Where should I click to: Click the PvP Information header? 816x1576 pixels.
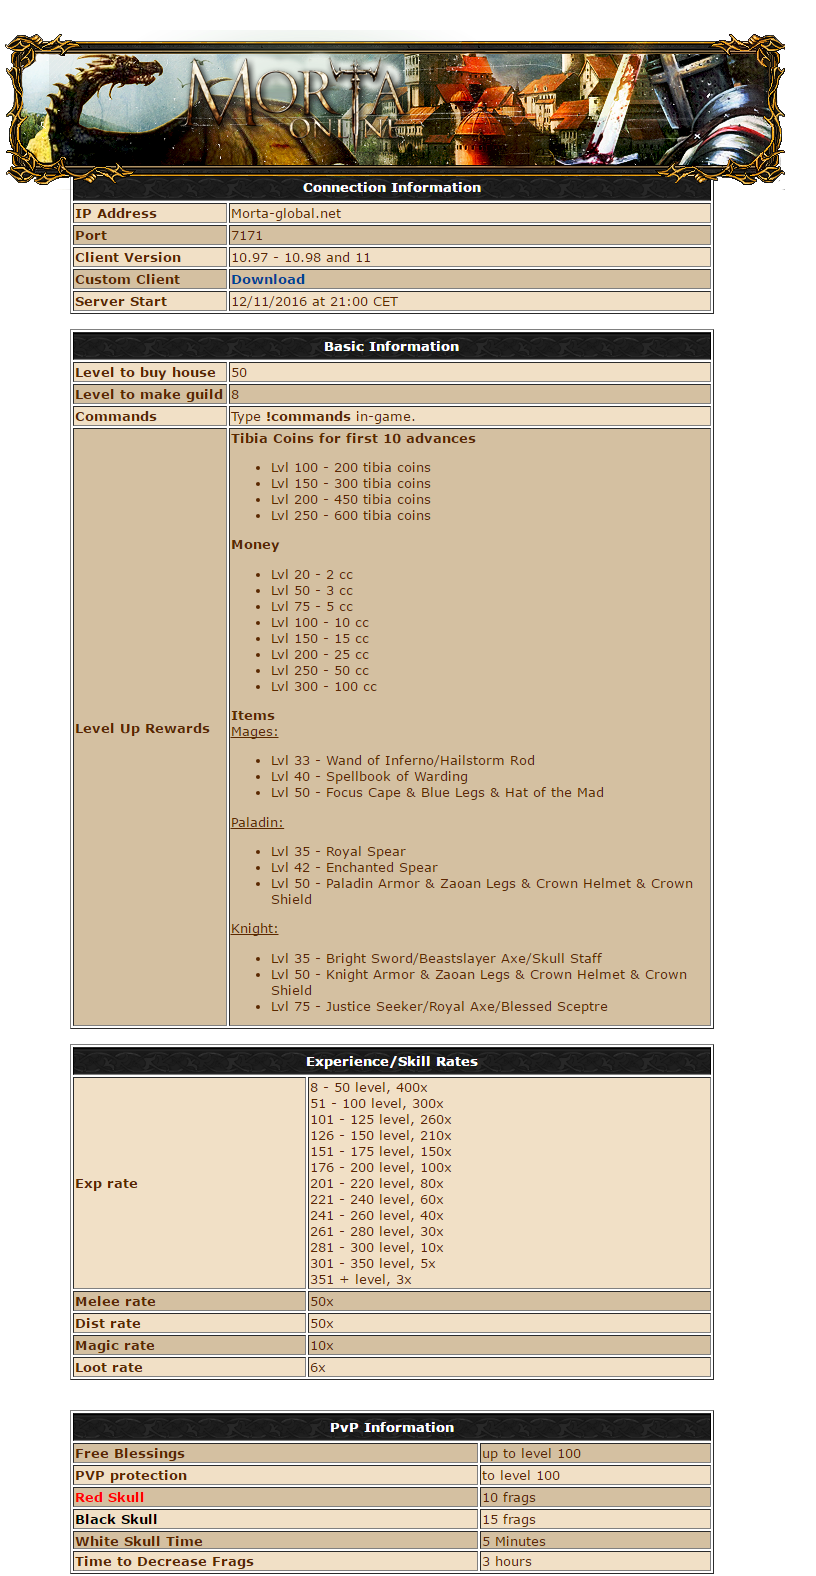(x=392, y=1428)
